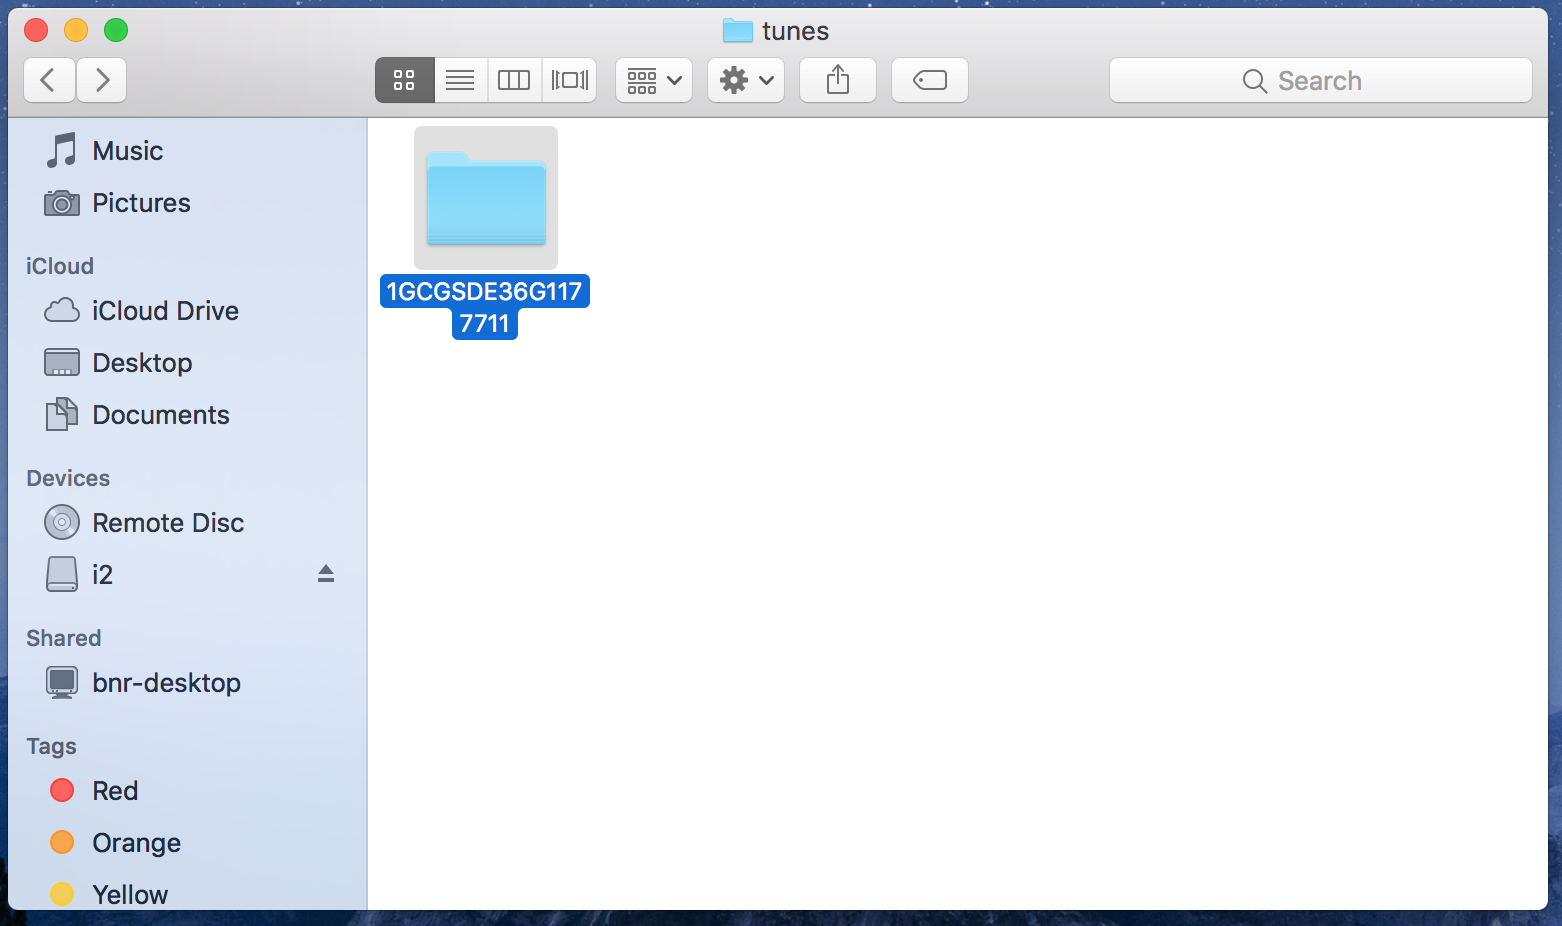Zoom the tunes window with green button
The width and height of the screenshot is (1562, 926).
pyautogui.click(x=116, y=30)
